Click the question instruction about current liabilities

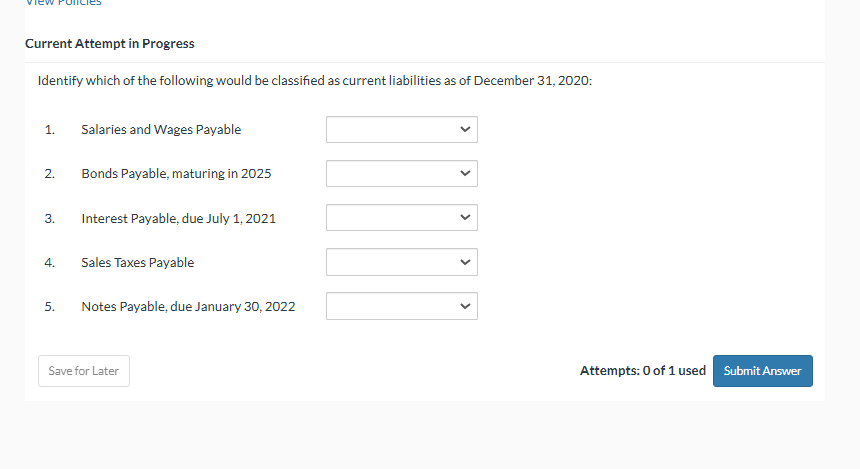point(314,81)
